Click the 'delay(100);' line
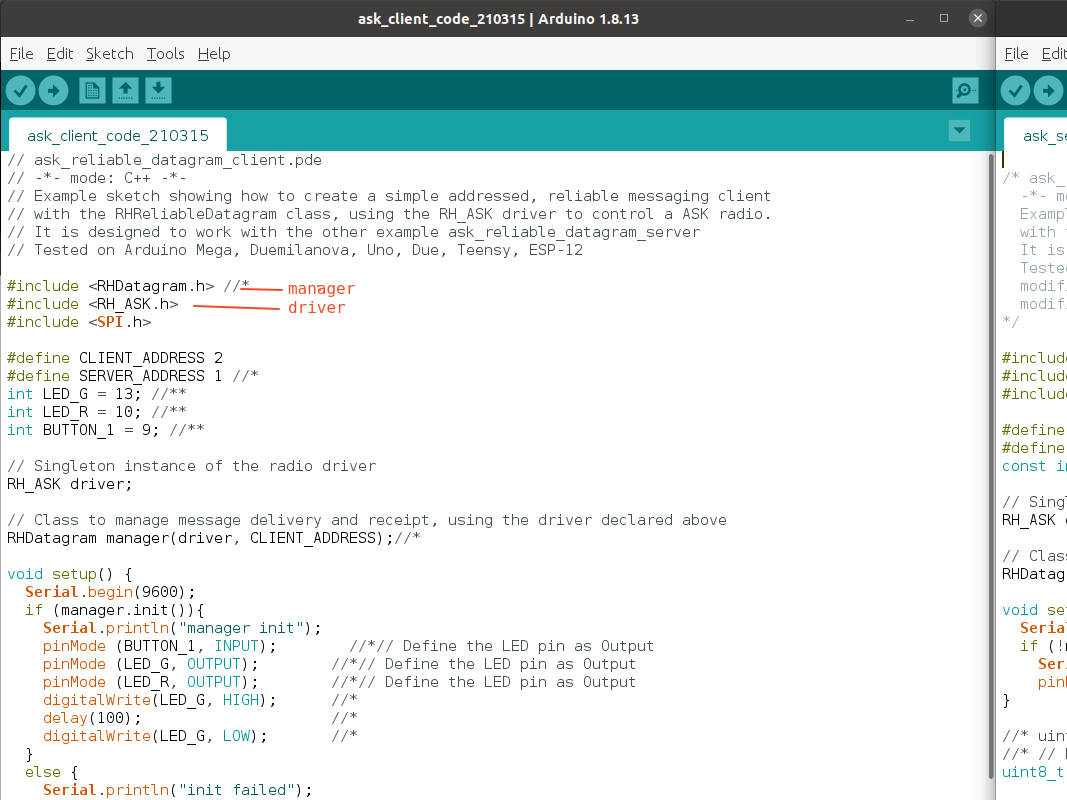Screen dimensions: 1067x800 [92, 718]
